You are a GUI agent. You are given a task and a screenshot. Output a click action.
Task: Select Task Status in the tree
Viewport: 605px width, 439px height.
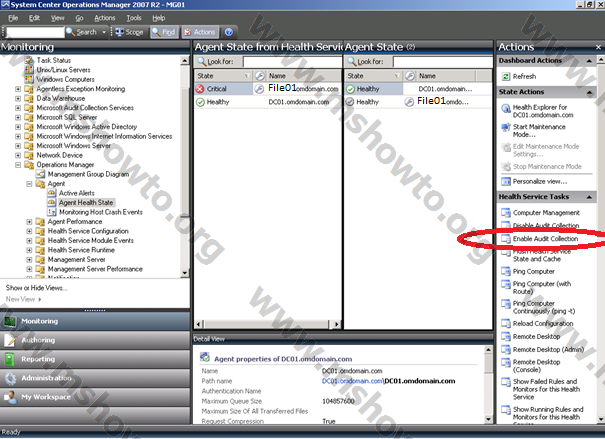54,60
